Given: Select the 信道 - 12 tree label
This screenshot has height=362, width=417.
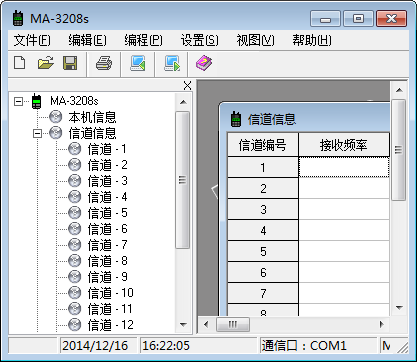Looking at the screenshot, I should 111,325.
